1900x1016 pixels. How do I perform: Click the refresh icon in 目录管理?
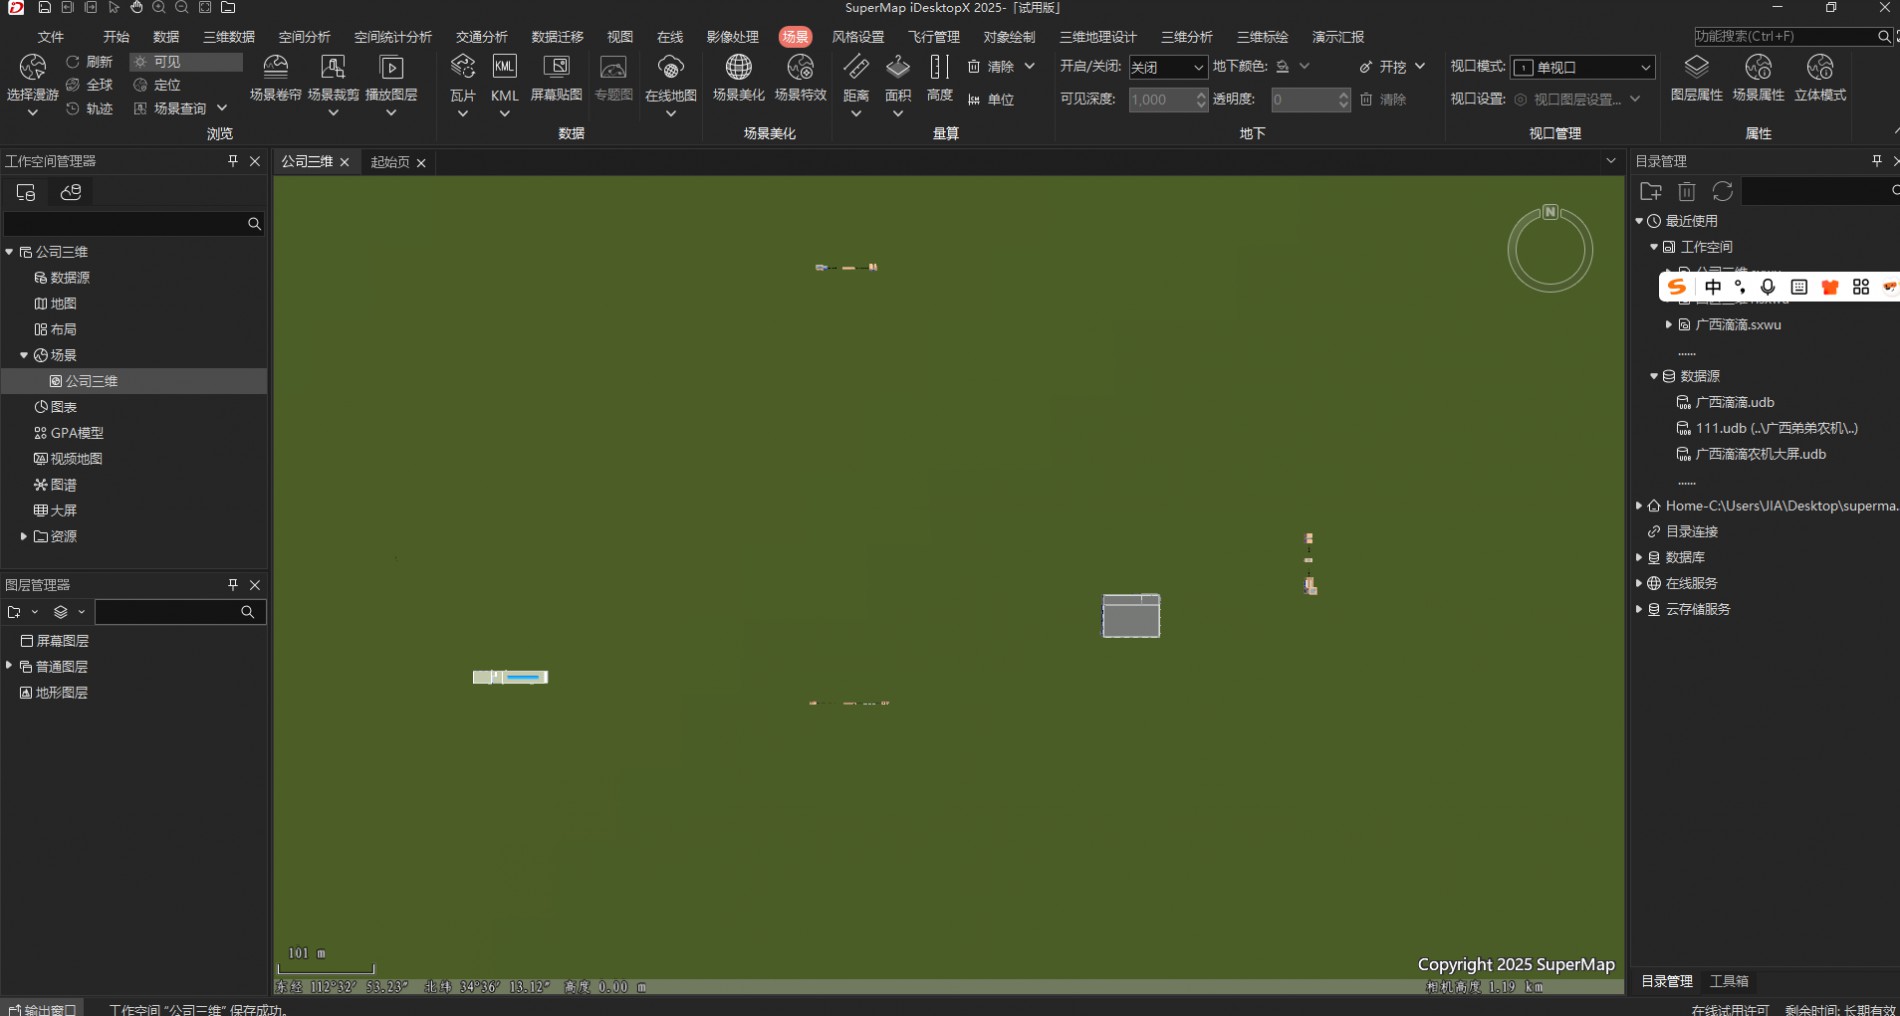click(1722, 191)
